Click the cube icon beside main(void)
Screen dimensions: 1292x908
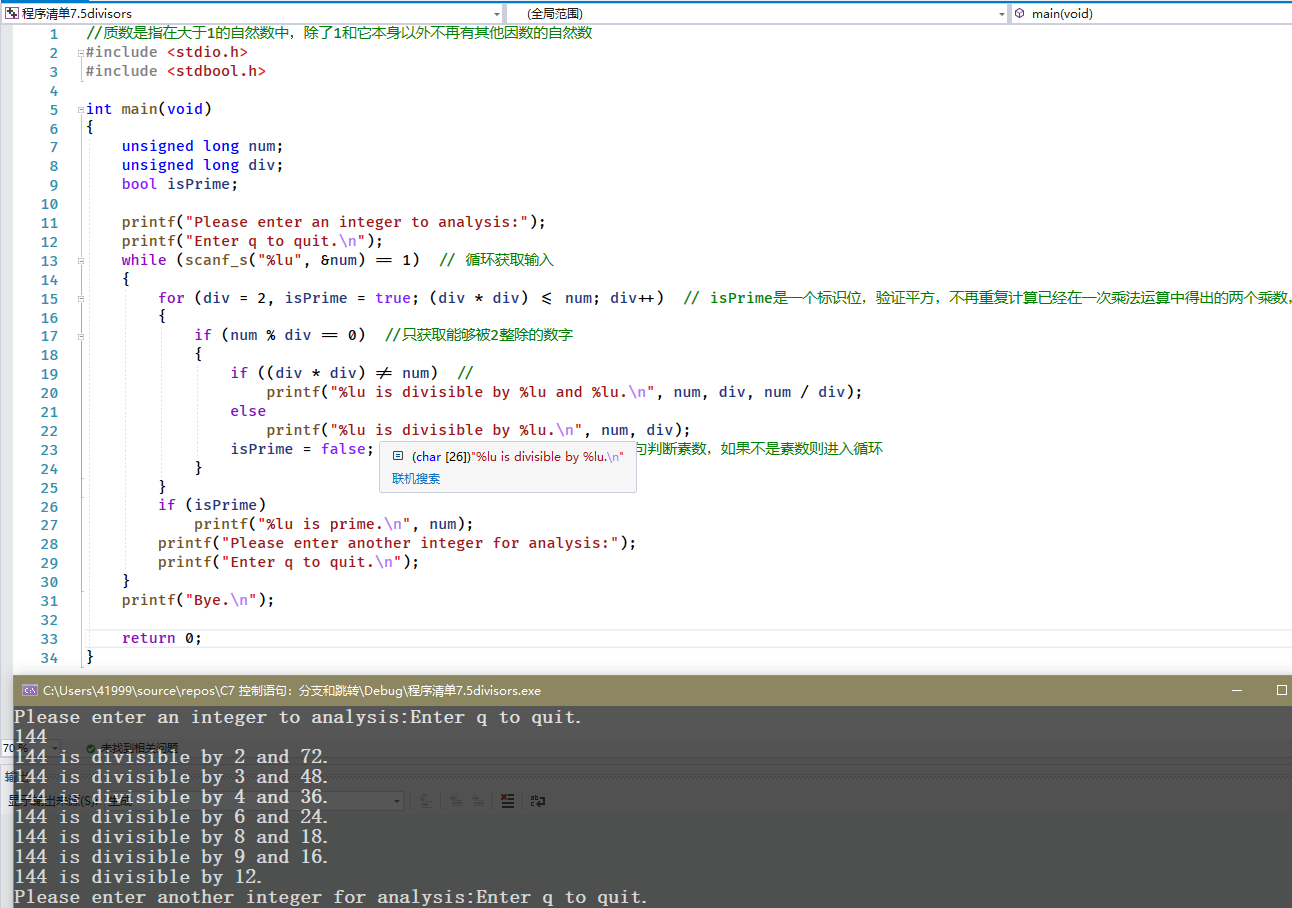coord(1020,14)
